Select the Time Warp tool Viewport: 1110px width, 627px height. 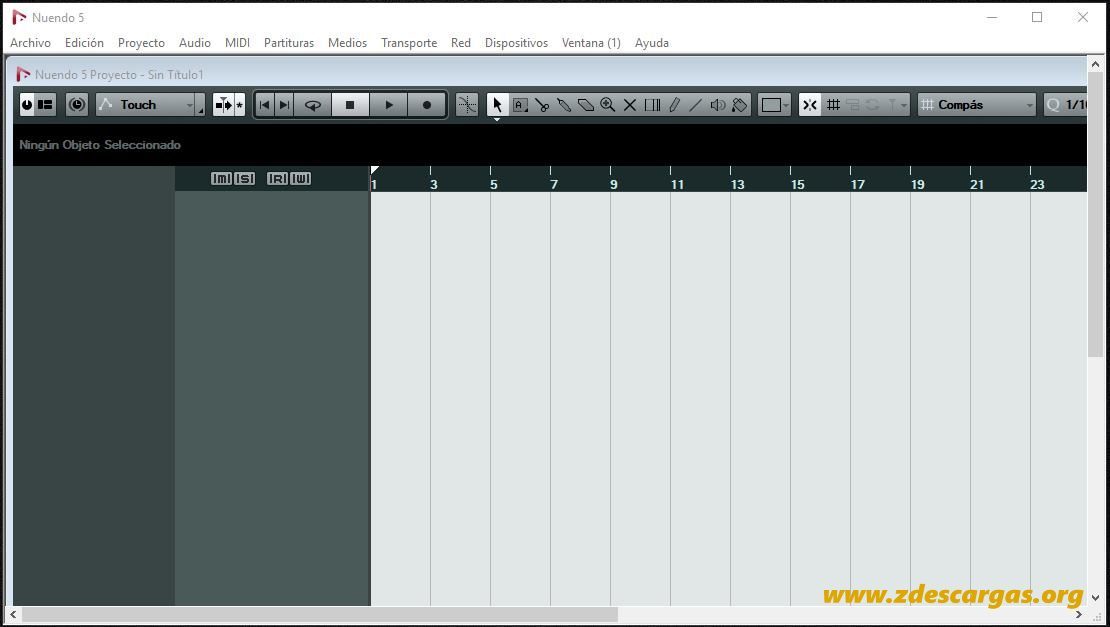tap(652, 105)
